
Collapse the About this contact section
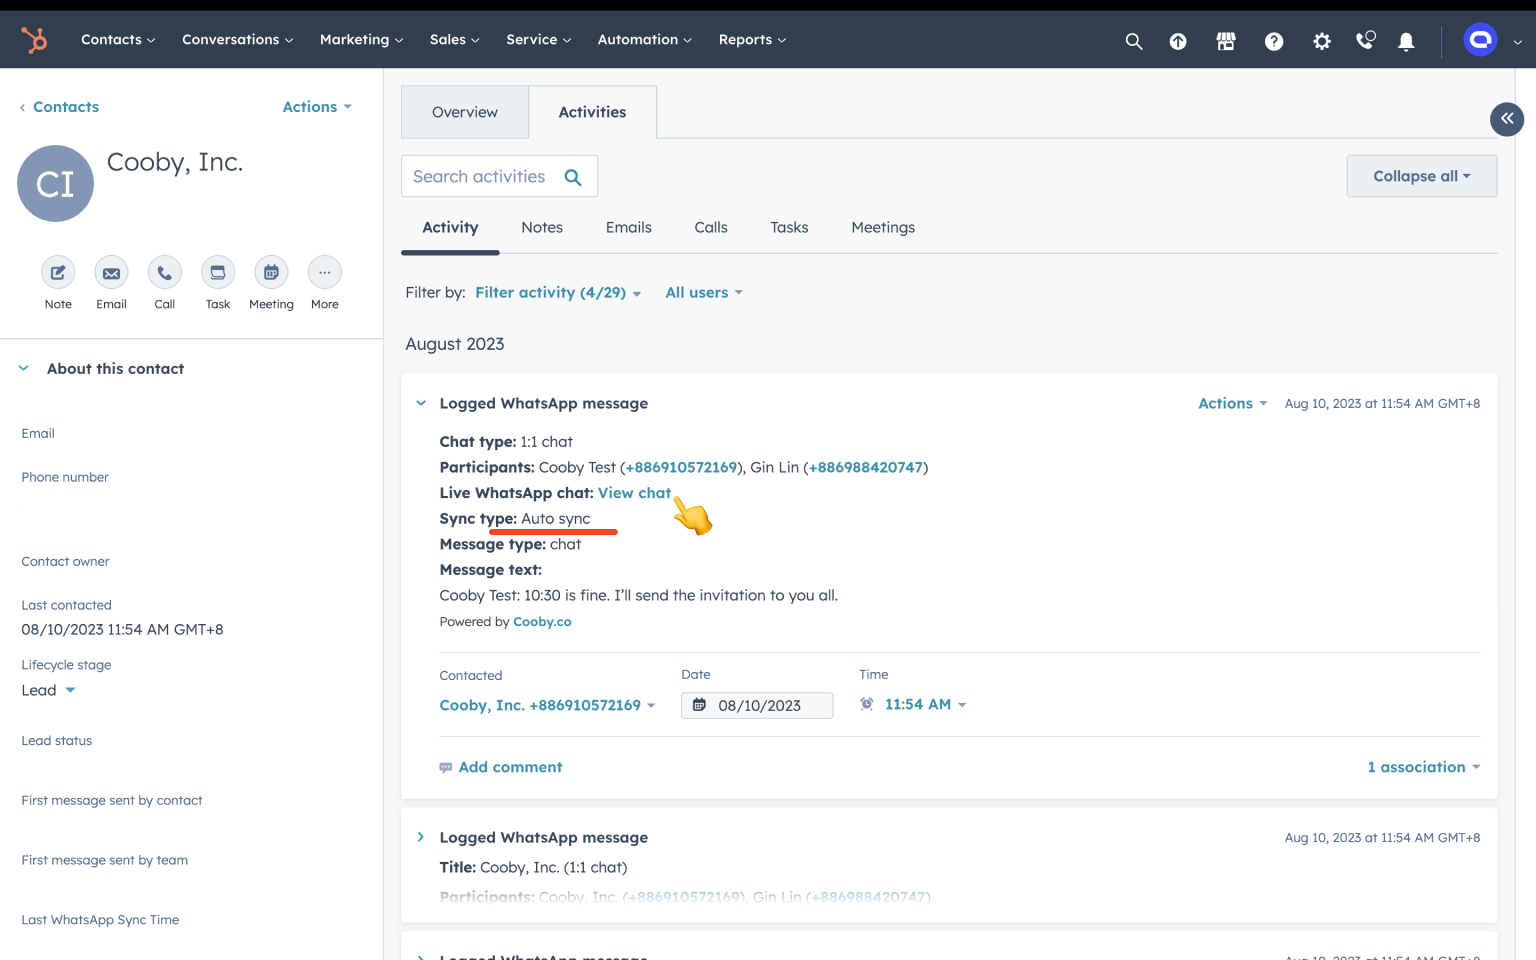(23, 369)
